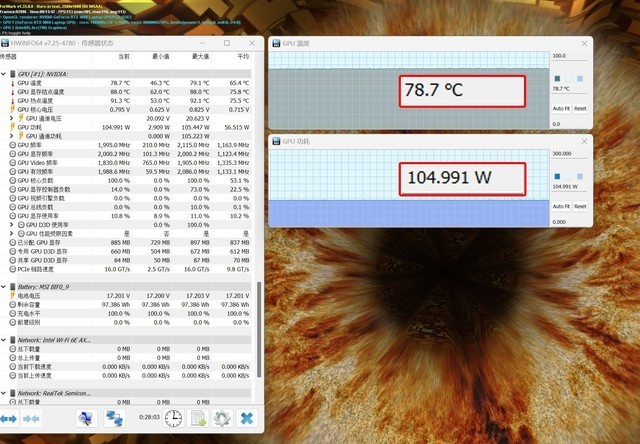Click the clock reset-timer icon

[x=173, y=419]
